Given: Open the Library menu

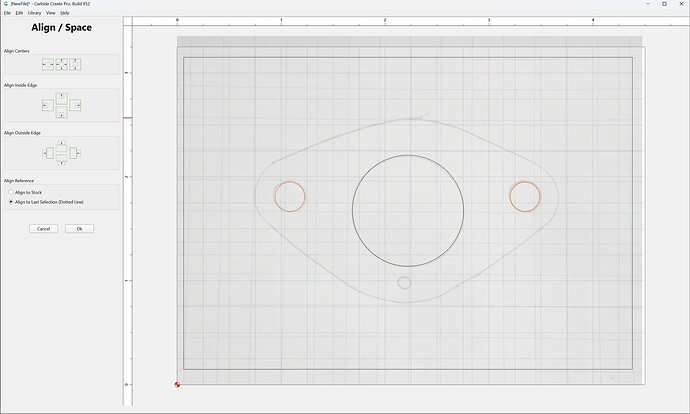Looking at the screenshot, I should tap(34, 13).
